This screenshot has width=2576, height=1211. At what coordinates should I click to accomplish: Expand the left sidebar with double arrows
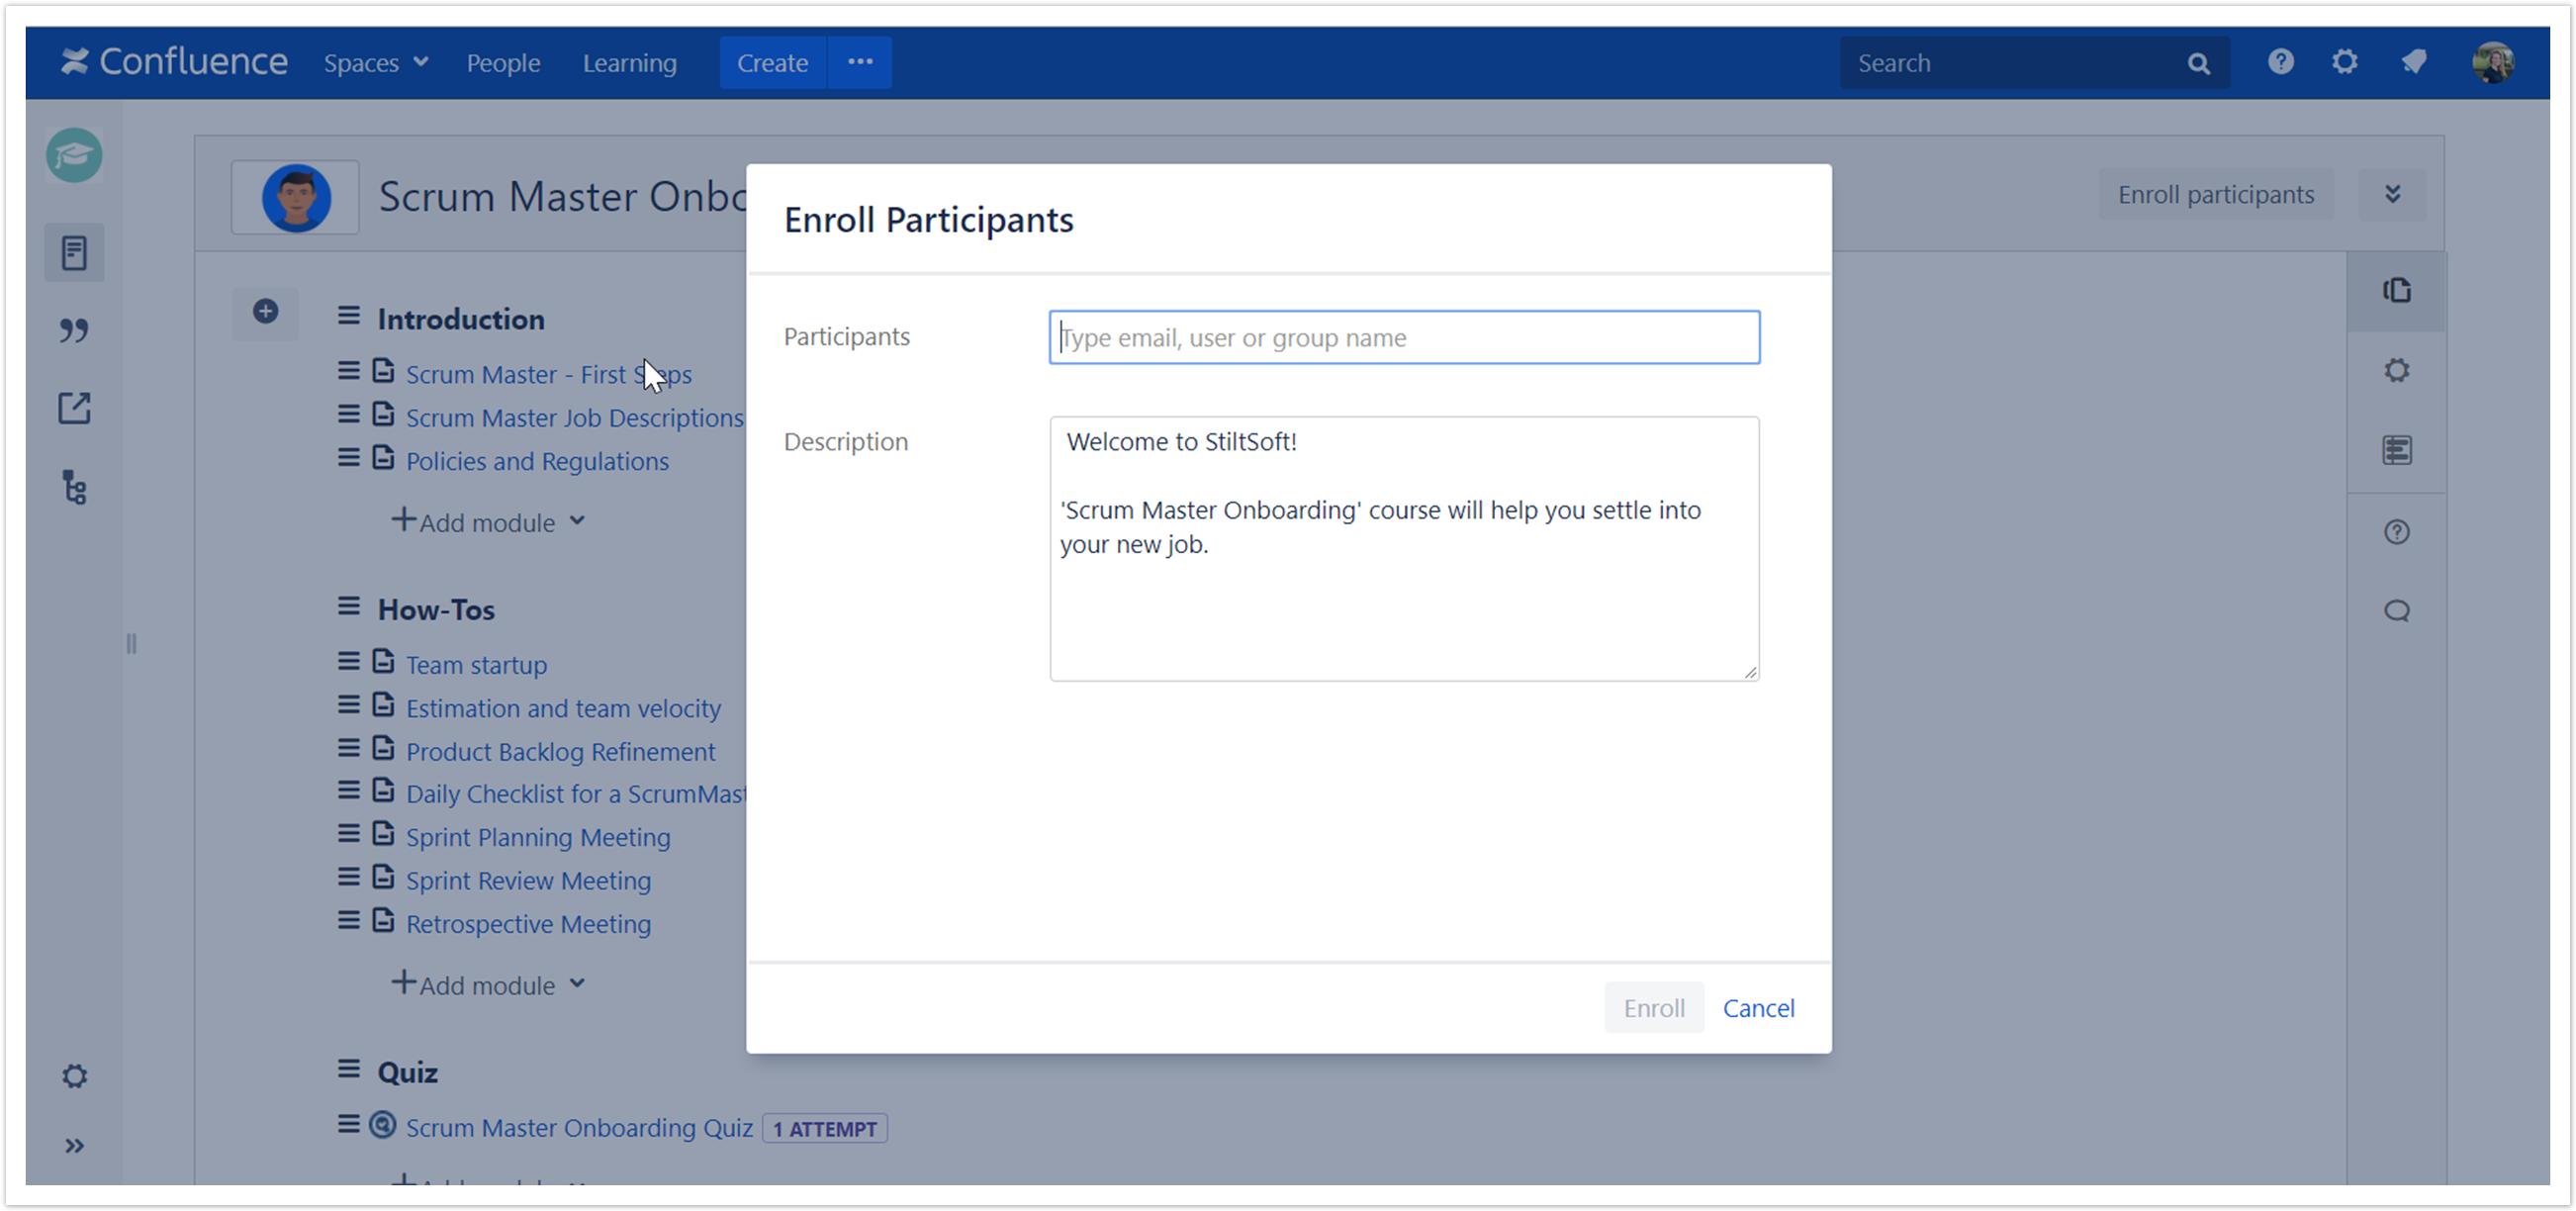[x=74, y=1145]
